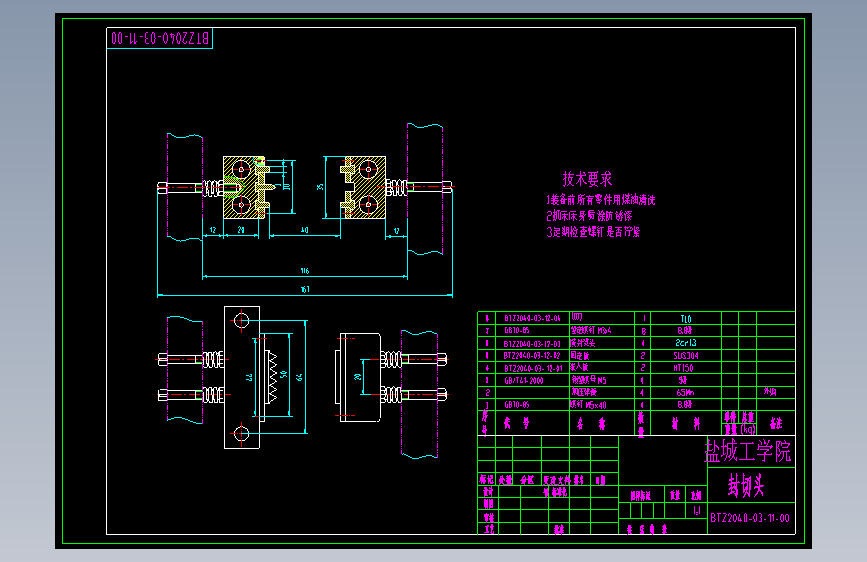The width and height of the screenshot is (867, 562).
Task: Select the 64 dimension in the lower view
Action: coord(299,377)
